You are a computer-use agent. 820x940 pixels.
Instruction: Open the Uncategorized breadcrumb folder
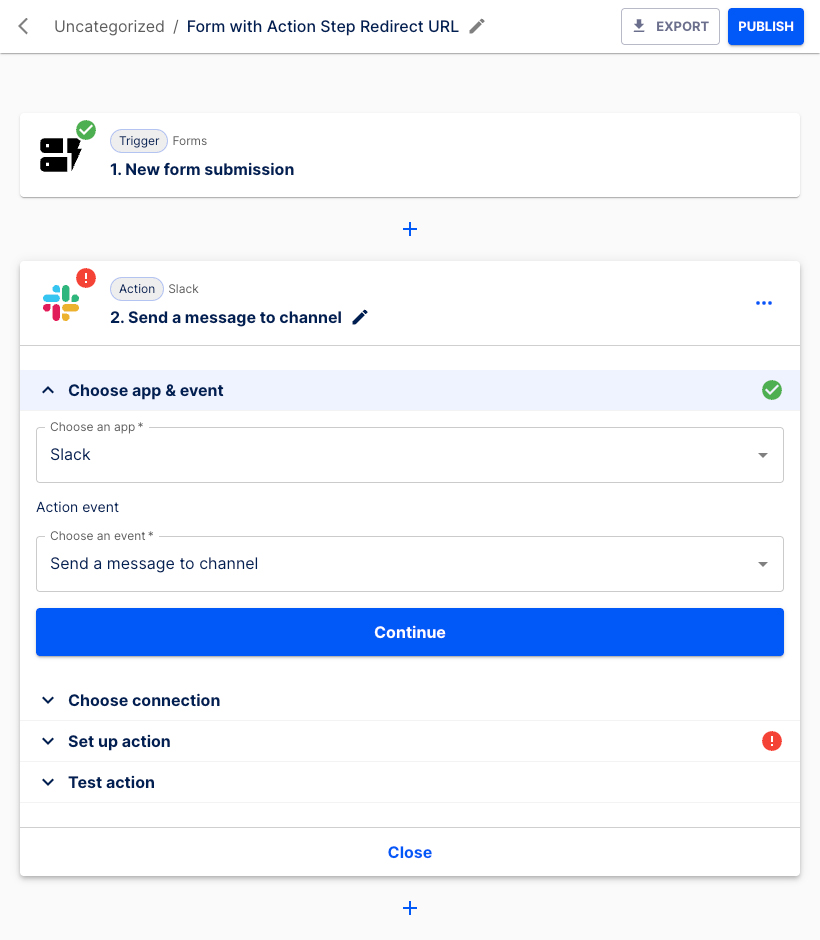coord(109,26)
